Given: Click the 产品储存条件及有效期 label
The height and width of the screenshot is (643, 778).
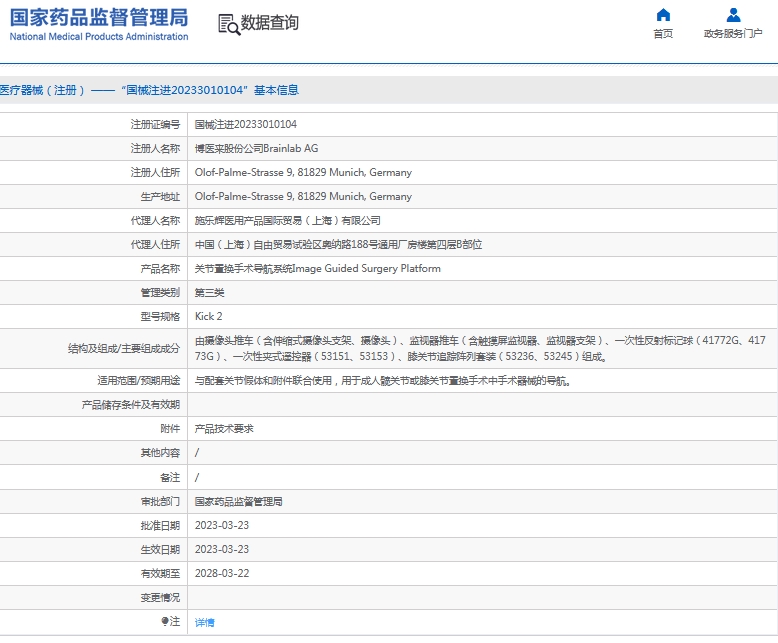Looking at the screenshot, I should (130, 405).
